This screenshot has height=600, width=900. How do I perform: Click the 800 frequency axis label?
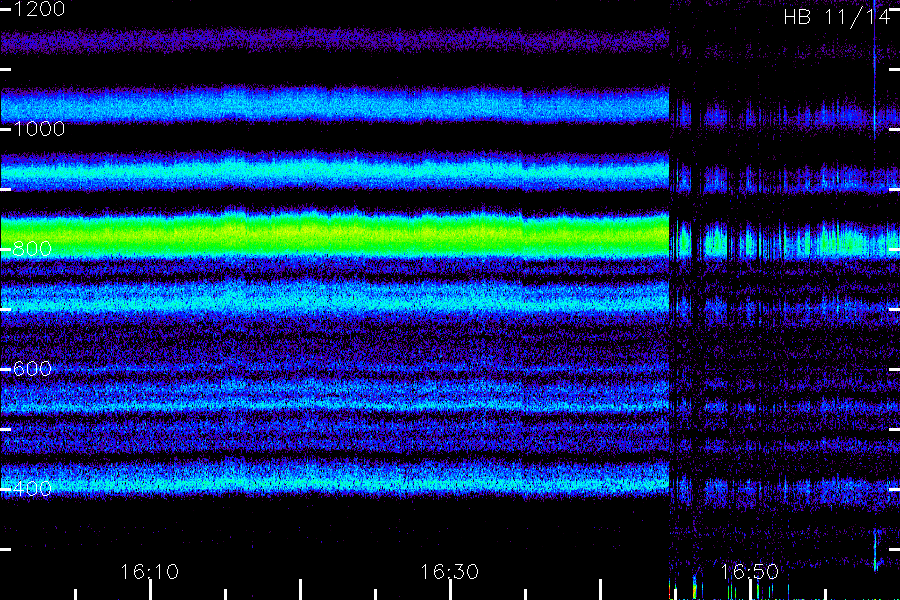pos(32,249)
